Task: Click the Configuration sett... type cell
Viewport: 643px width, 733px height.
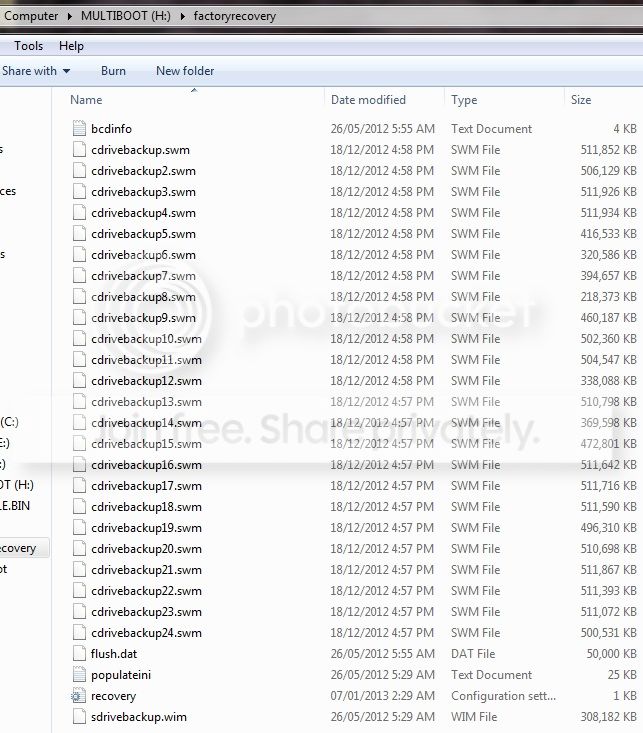Action: tap(503, 696)
